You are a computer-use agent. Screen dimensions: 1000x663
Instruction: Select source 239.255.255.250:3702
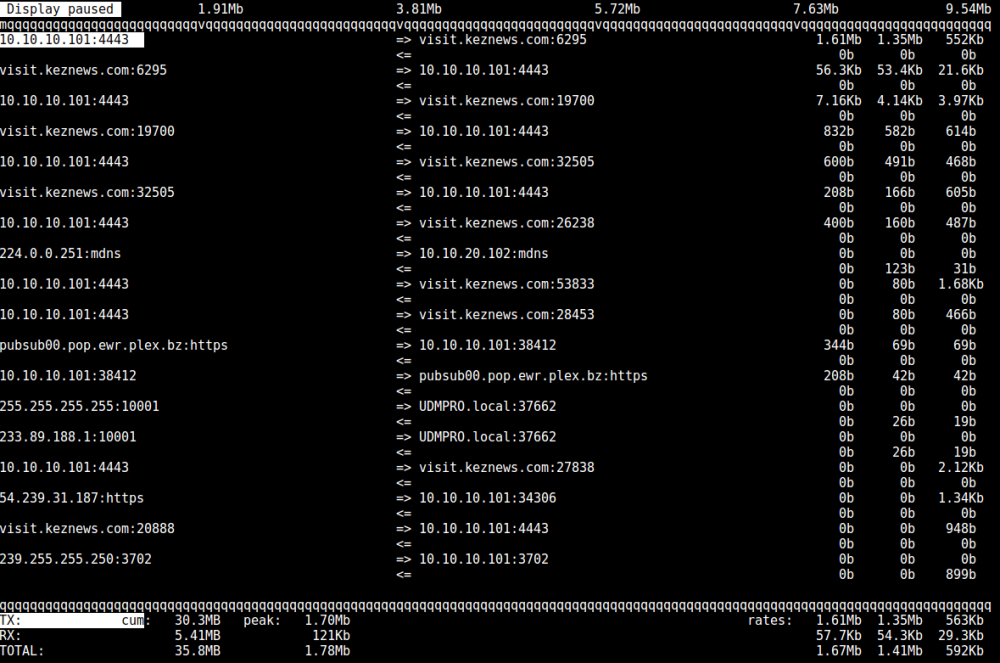tap(76, 560)
